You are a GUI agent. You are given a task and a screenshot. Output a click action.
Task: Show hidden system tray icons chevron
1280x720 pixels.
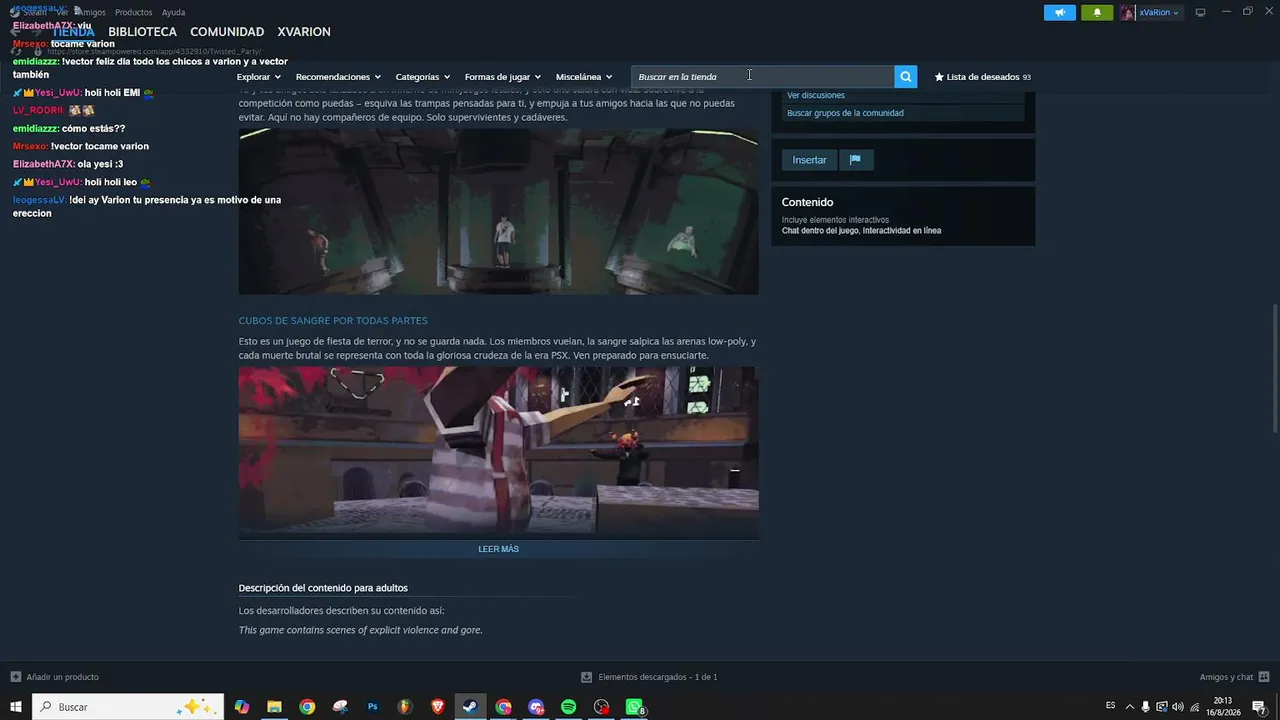[x=1129, y=707]
